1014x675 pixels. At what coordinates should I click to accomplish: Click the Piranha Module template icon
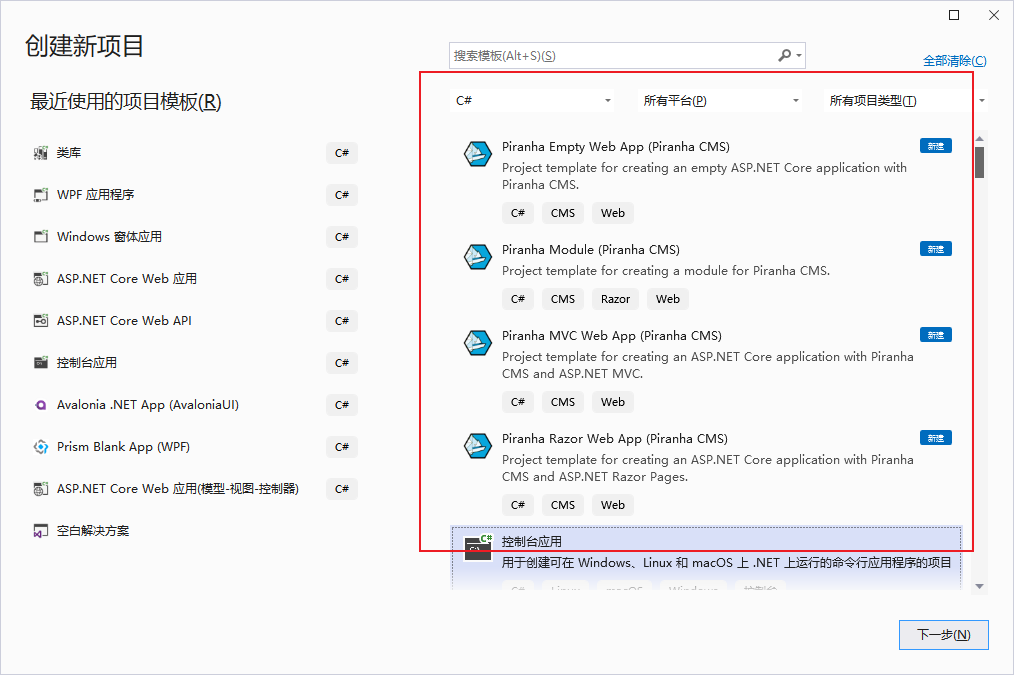coord(478,257)
